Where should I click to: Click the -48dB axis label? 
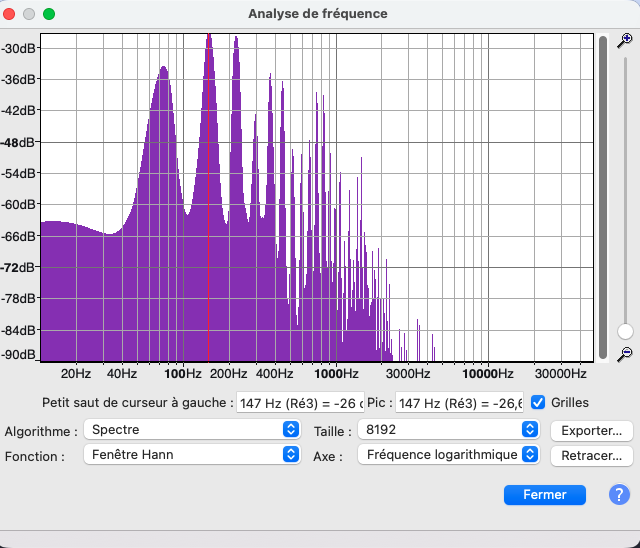coord(18,143)
